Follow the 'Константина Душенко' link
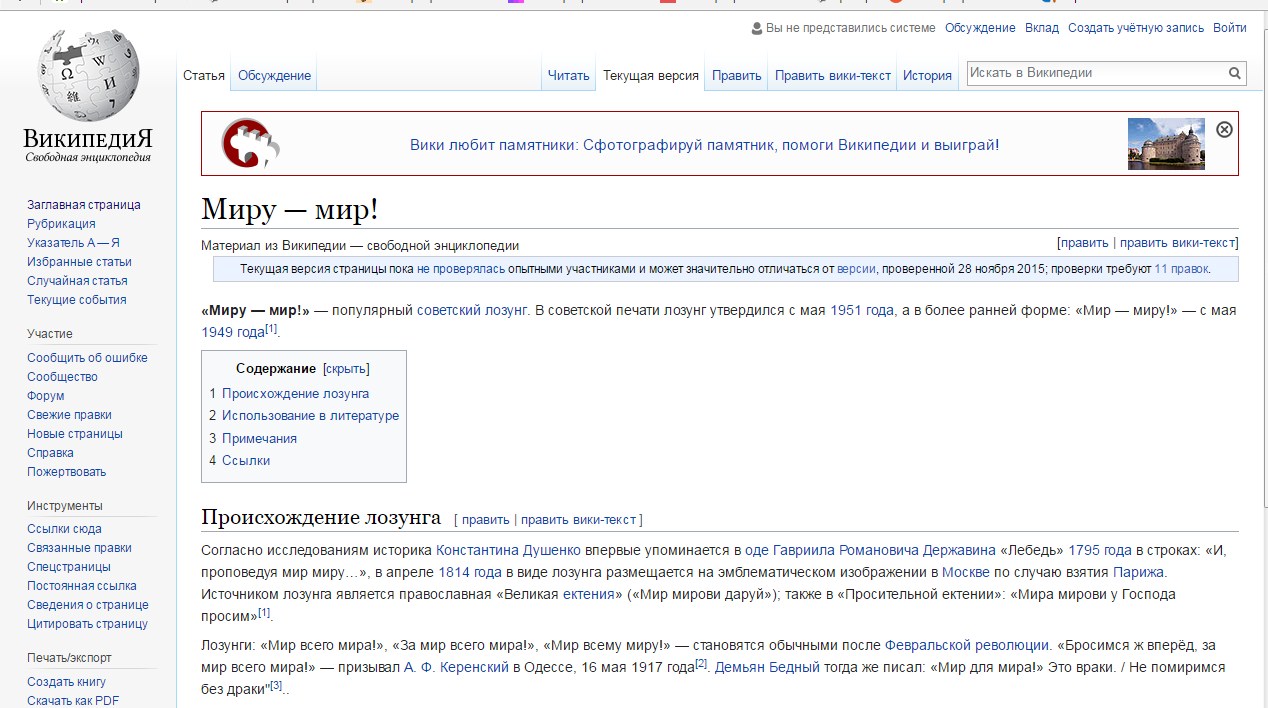The image size is (1268, 708). pyautogui.click(x=509, y=550)
